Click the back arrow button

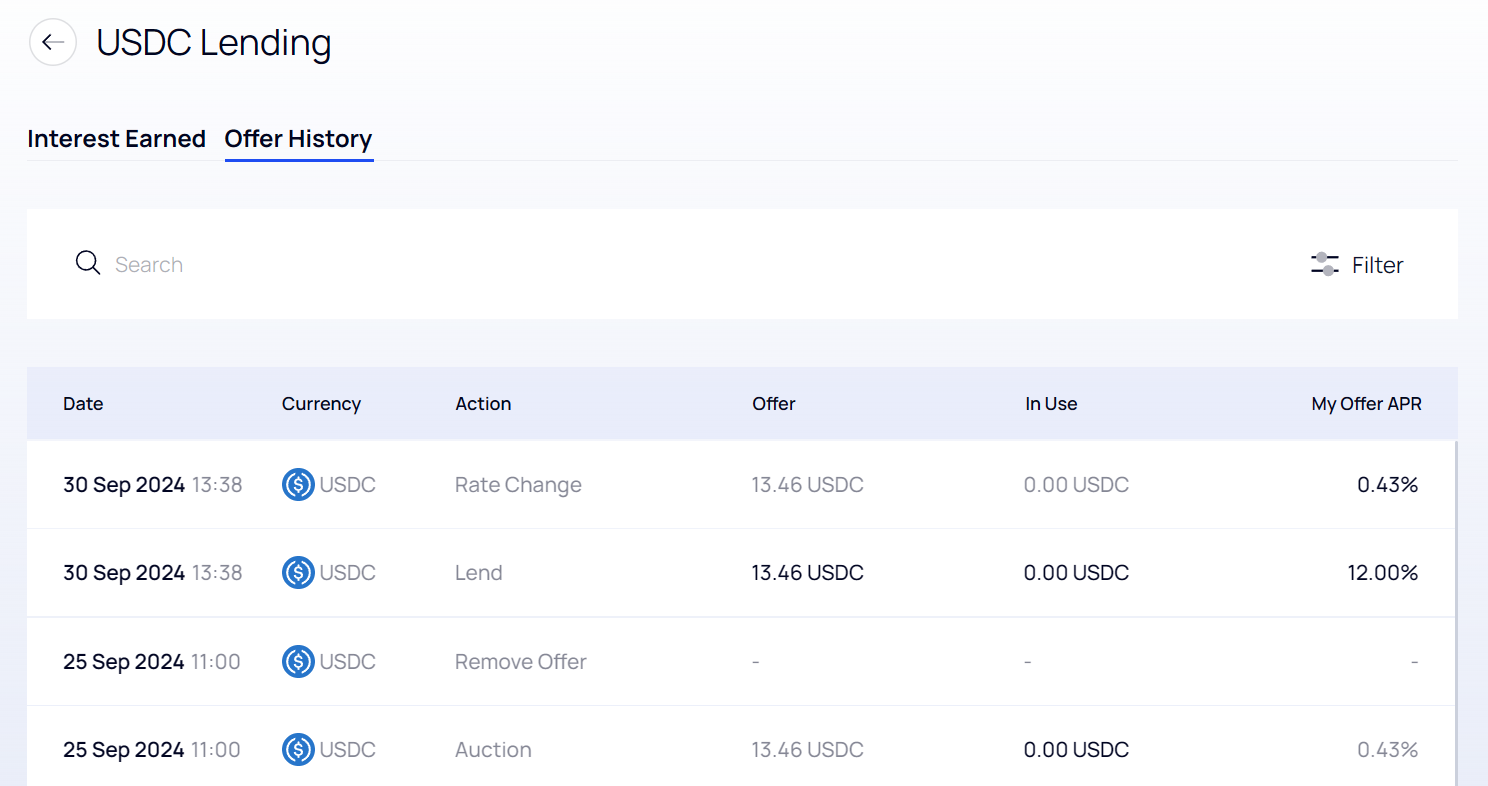click(53, 43)
